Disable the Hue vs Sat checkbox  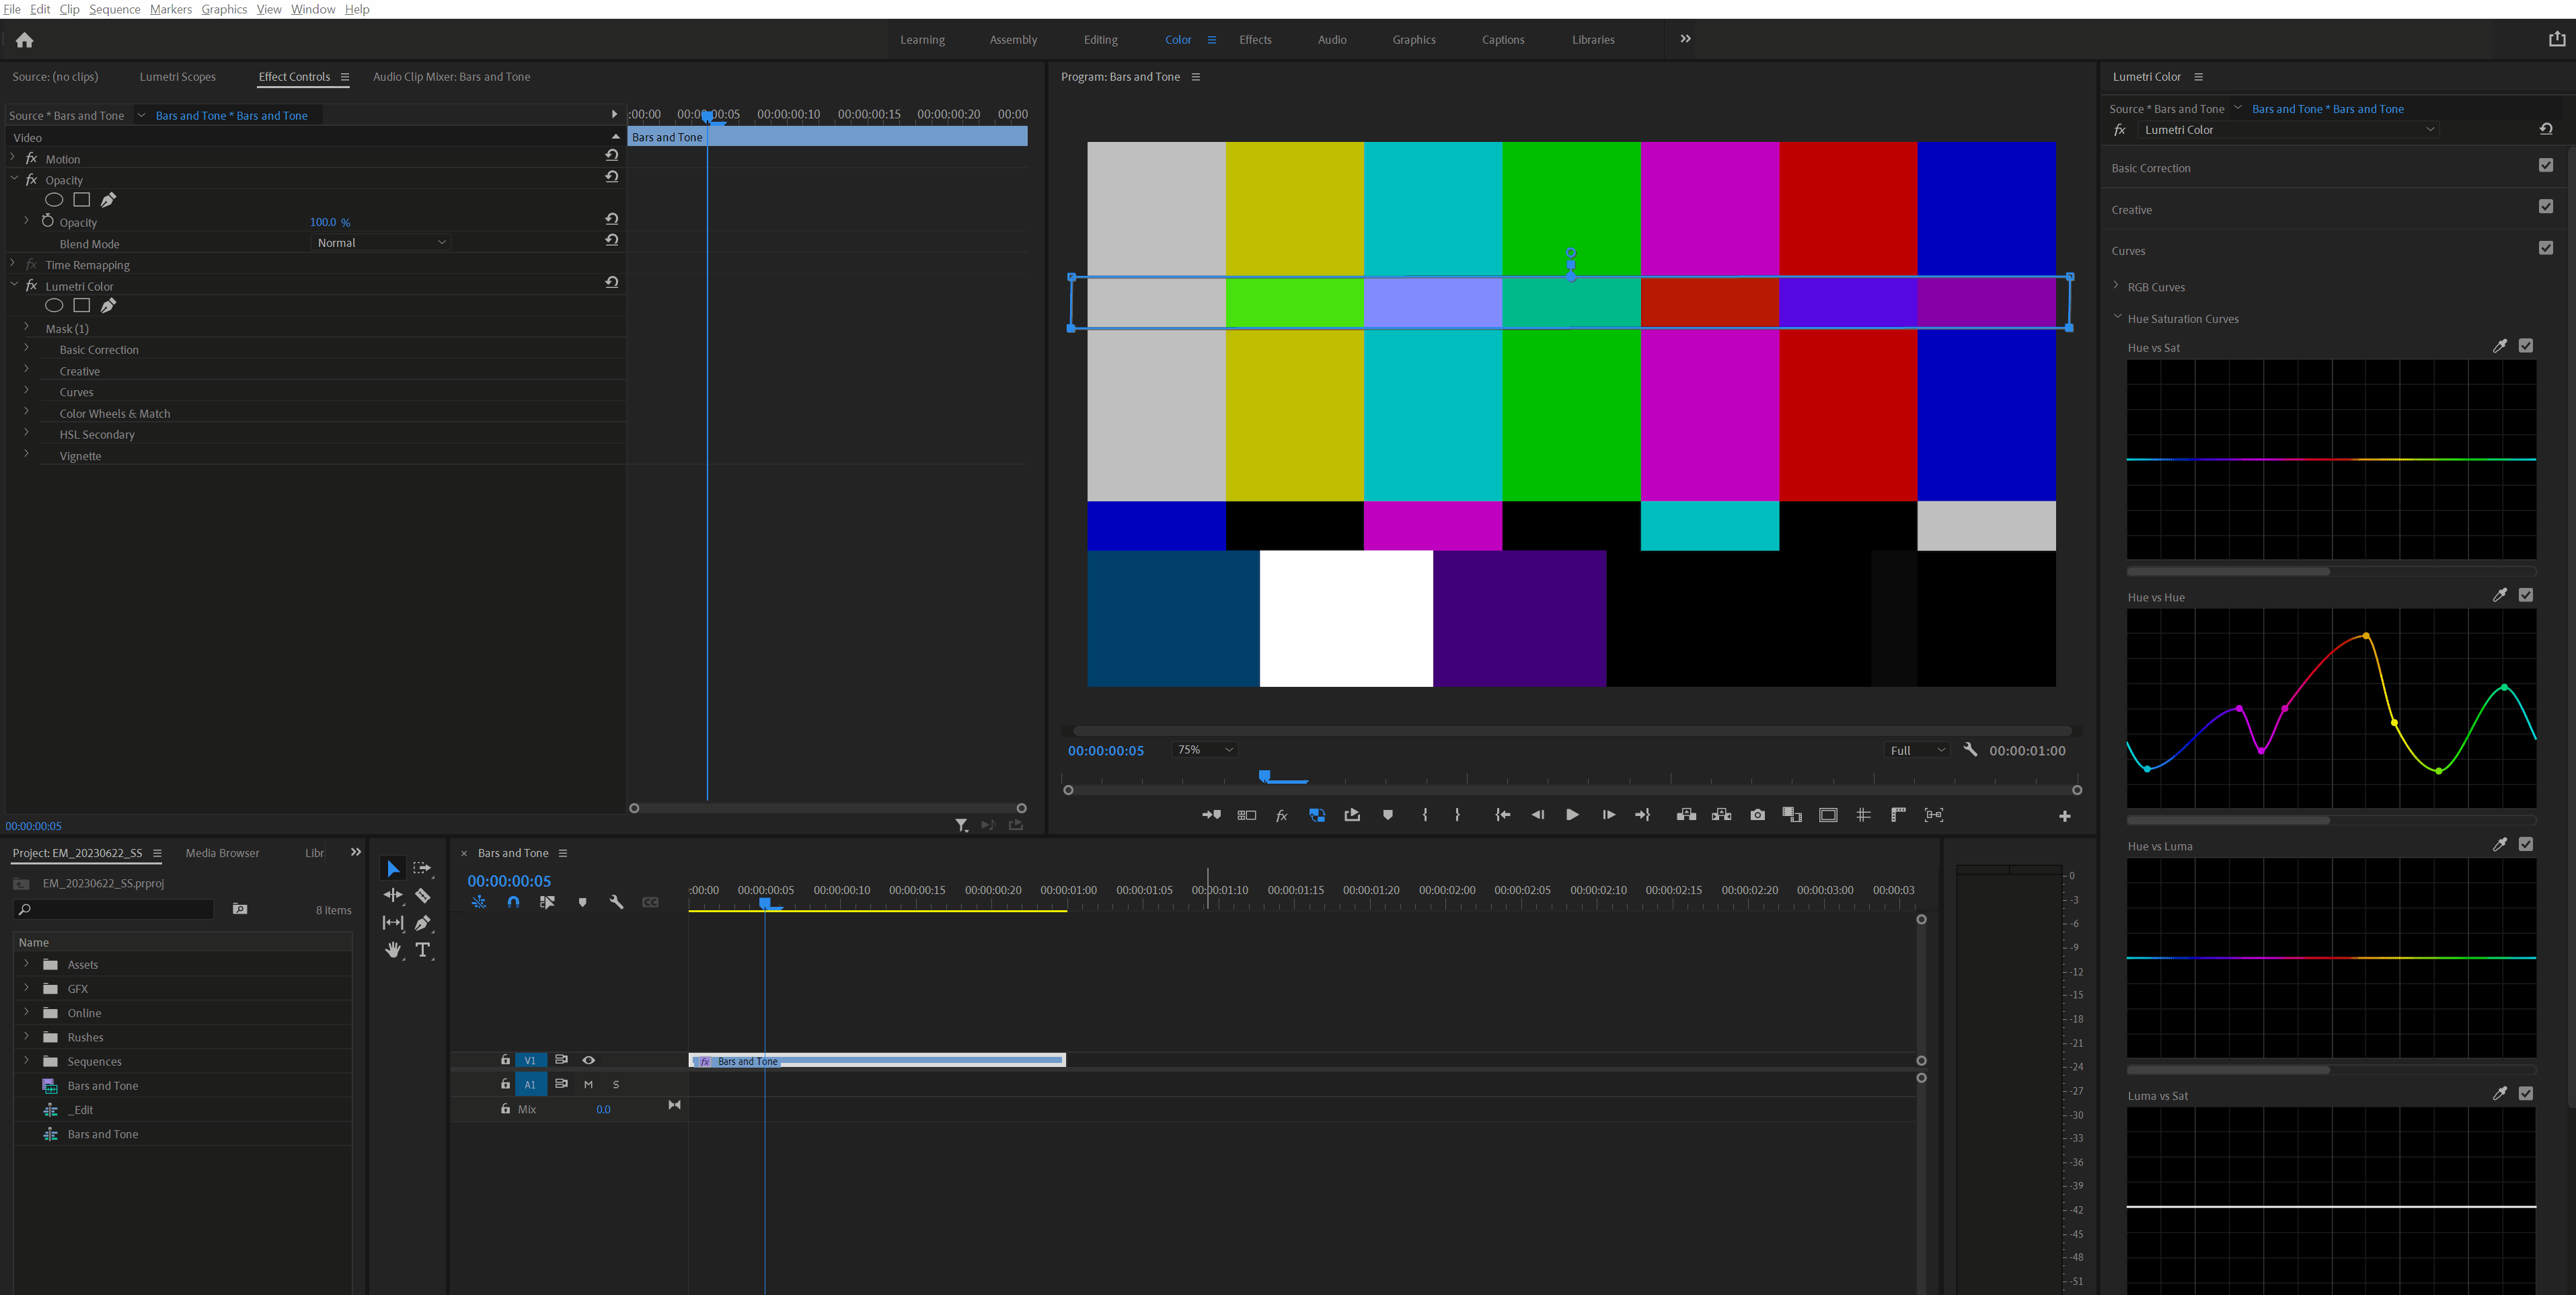pyautogui.click(x=2526, y=346)
